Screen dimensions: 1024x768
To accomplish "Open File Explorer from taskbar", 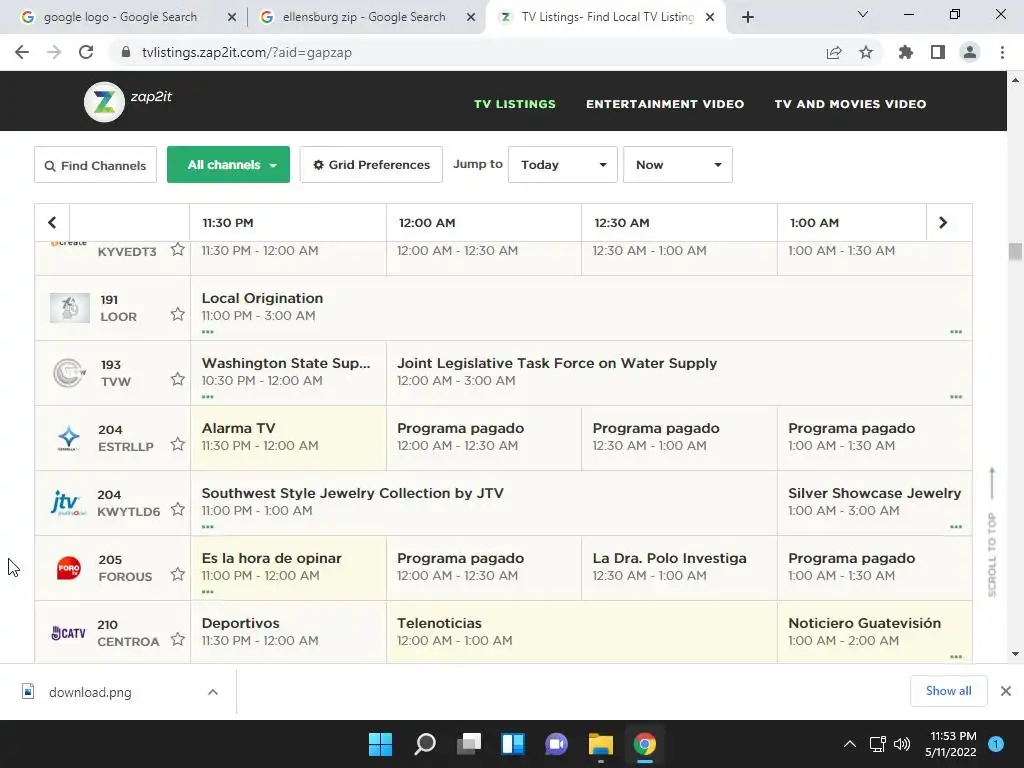I will click(x=600, y=744).
